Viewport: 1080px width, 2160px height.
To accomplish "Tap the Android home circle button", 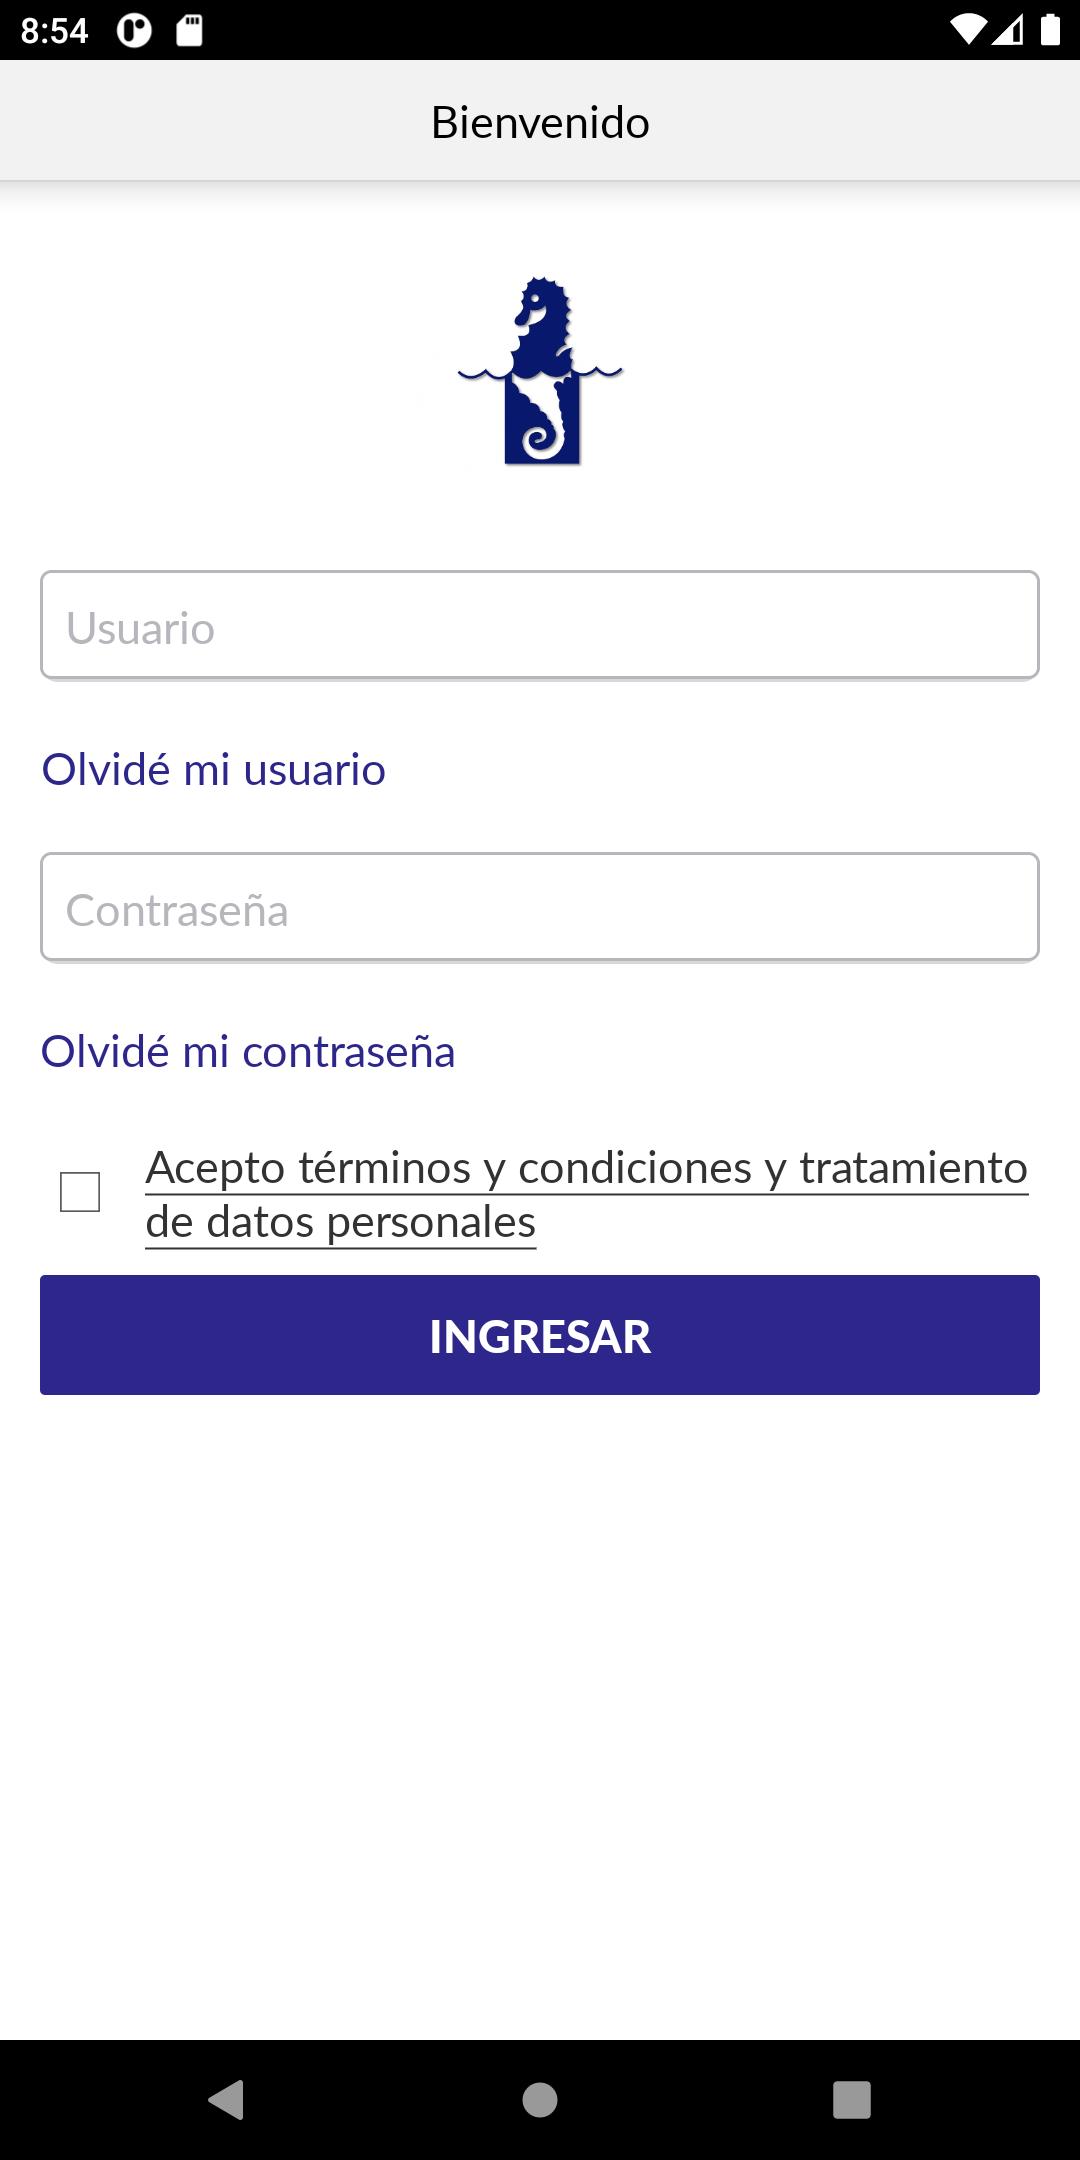I will [x=540, y=2099].
